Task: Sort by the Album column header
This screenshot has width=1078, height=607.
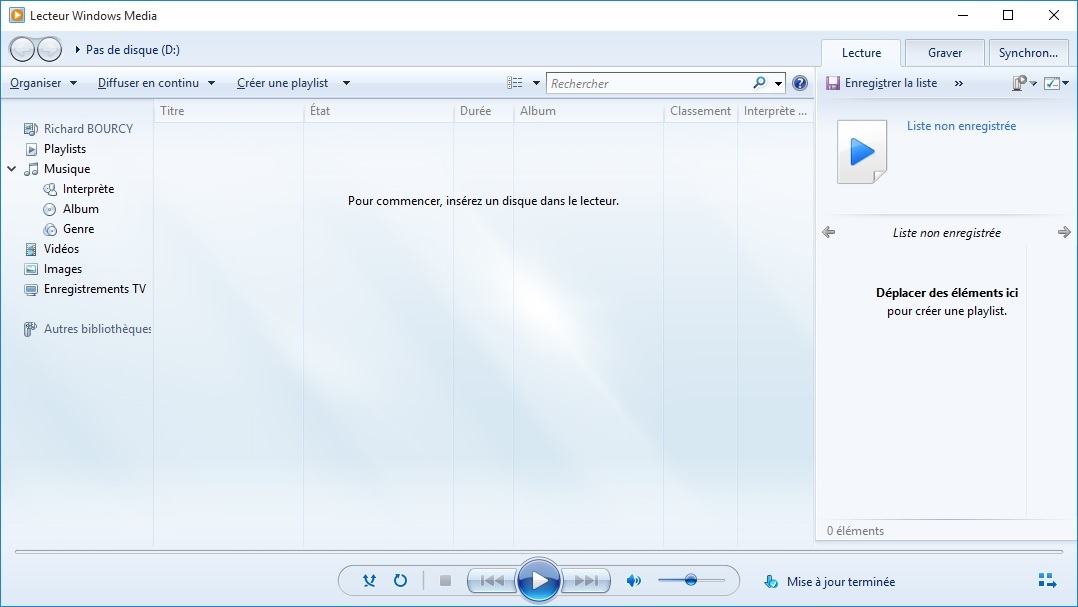Action: (589, 111)
